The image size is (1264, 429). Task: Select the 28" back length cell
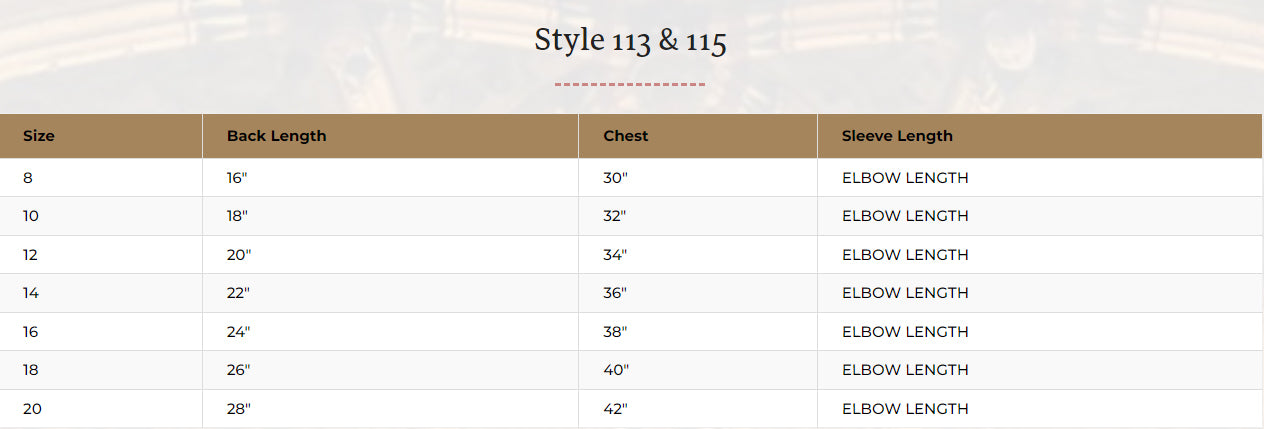(x=239, y=409)
